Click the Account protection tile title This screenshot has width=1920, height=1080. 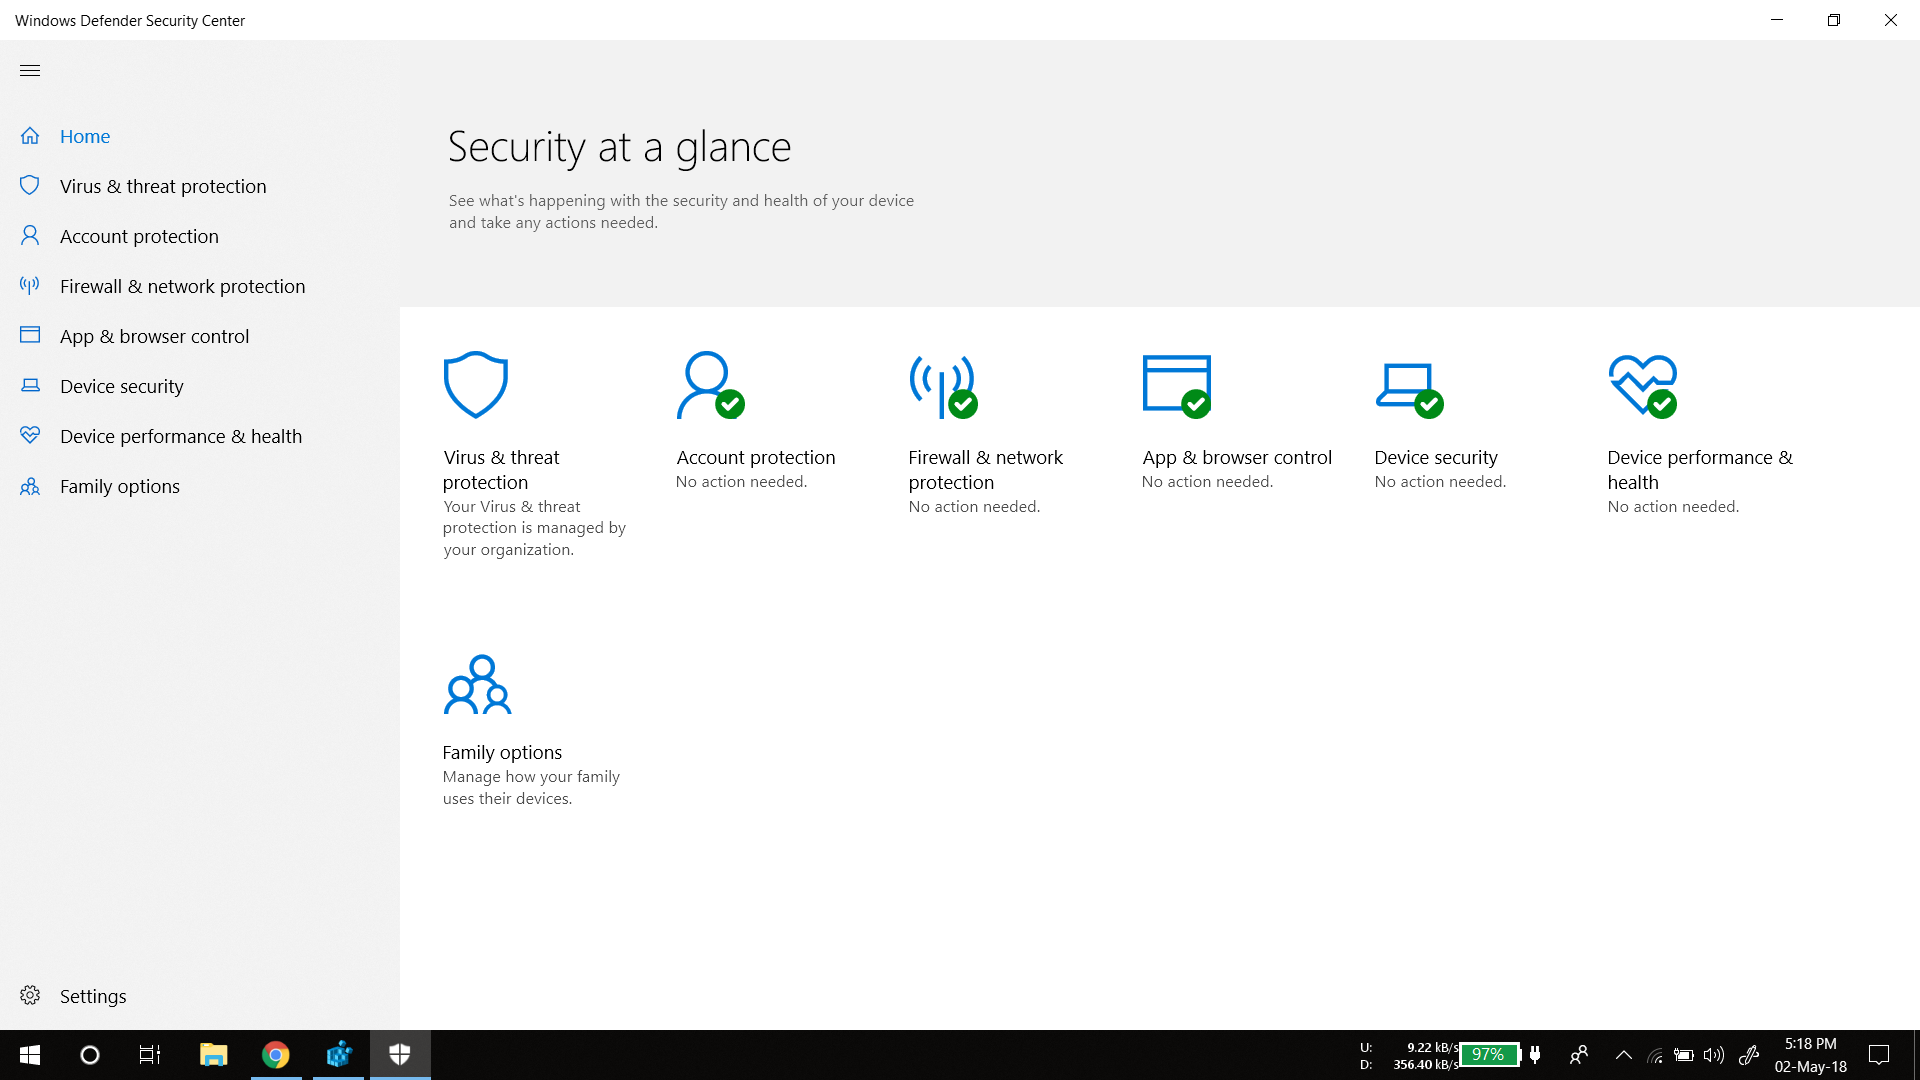pyautogui.click(x=756, y=457)
